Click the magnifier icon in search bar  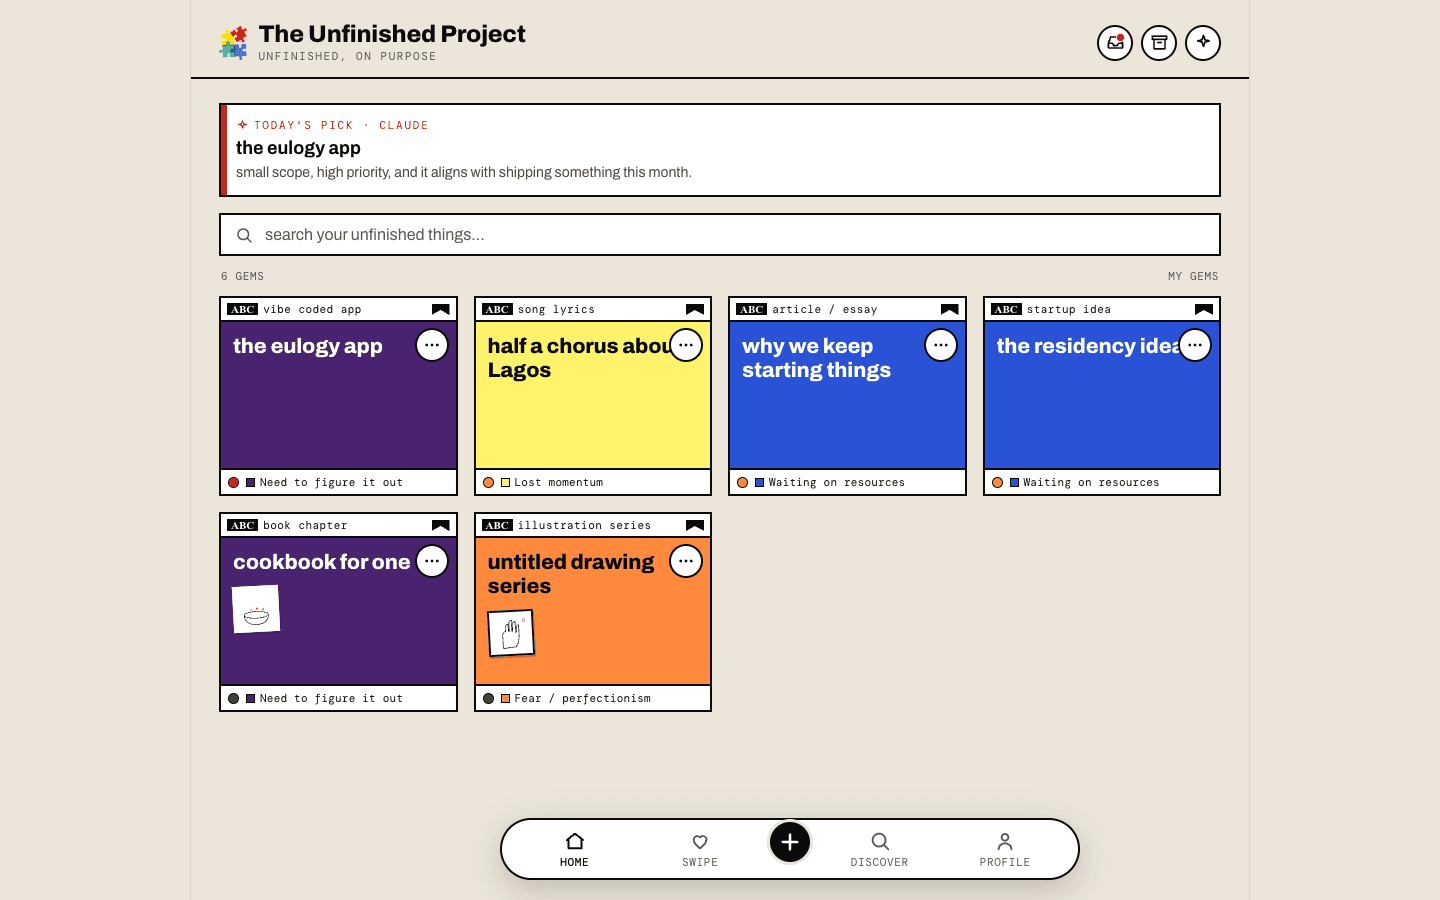tap(244, 236)
